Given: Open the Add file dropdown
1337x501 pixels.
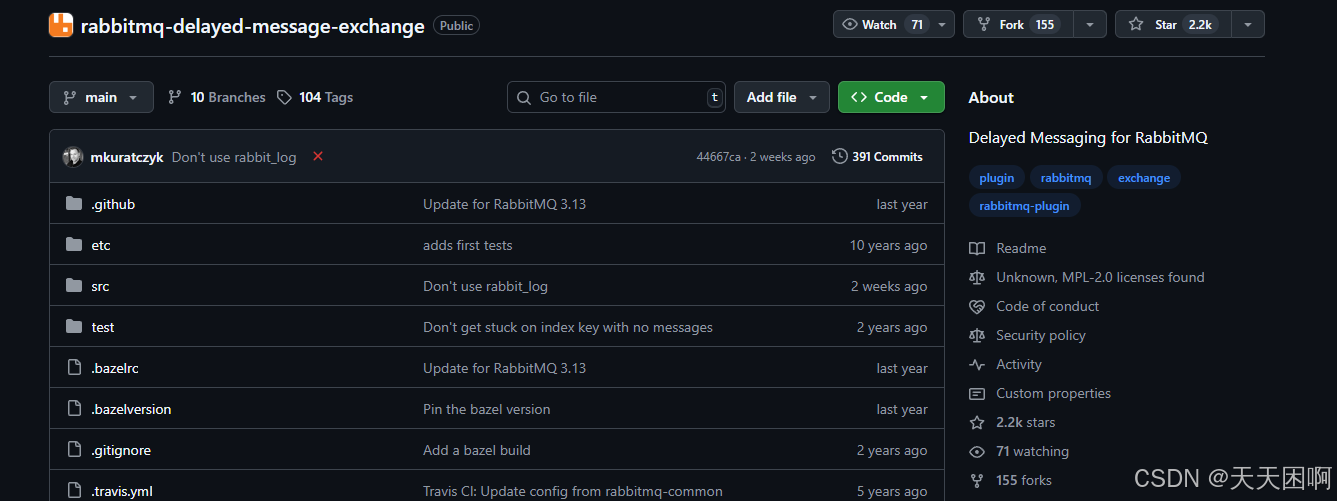Looking at the screenshot, I should tap(782, 97).
